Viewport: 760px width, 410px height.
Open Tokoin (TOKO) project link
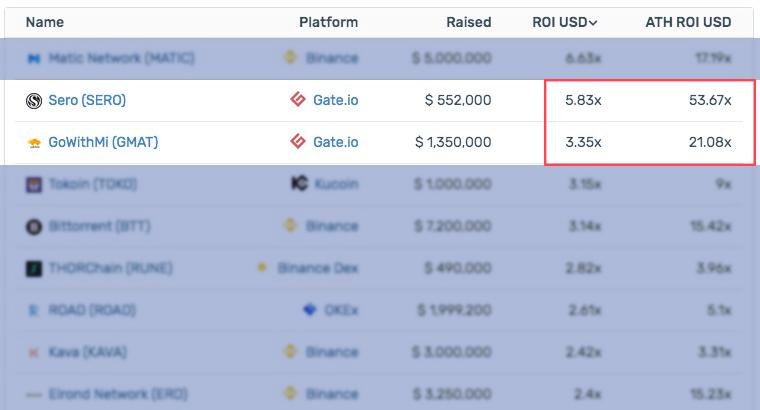click(x=93, y=184)
